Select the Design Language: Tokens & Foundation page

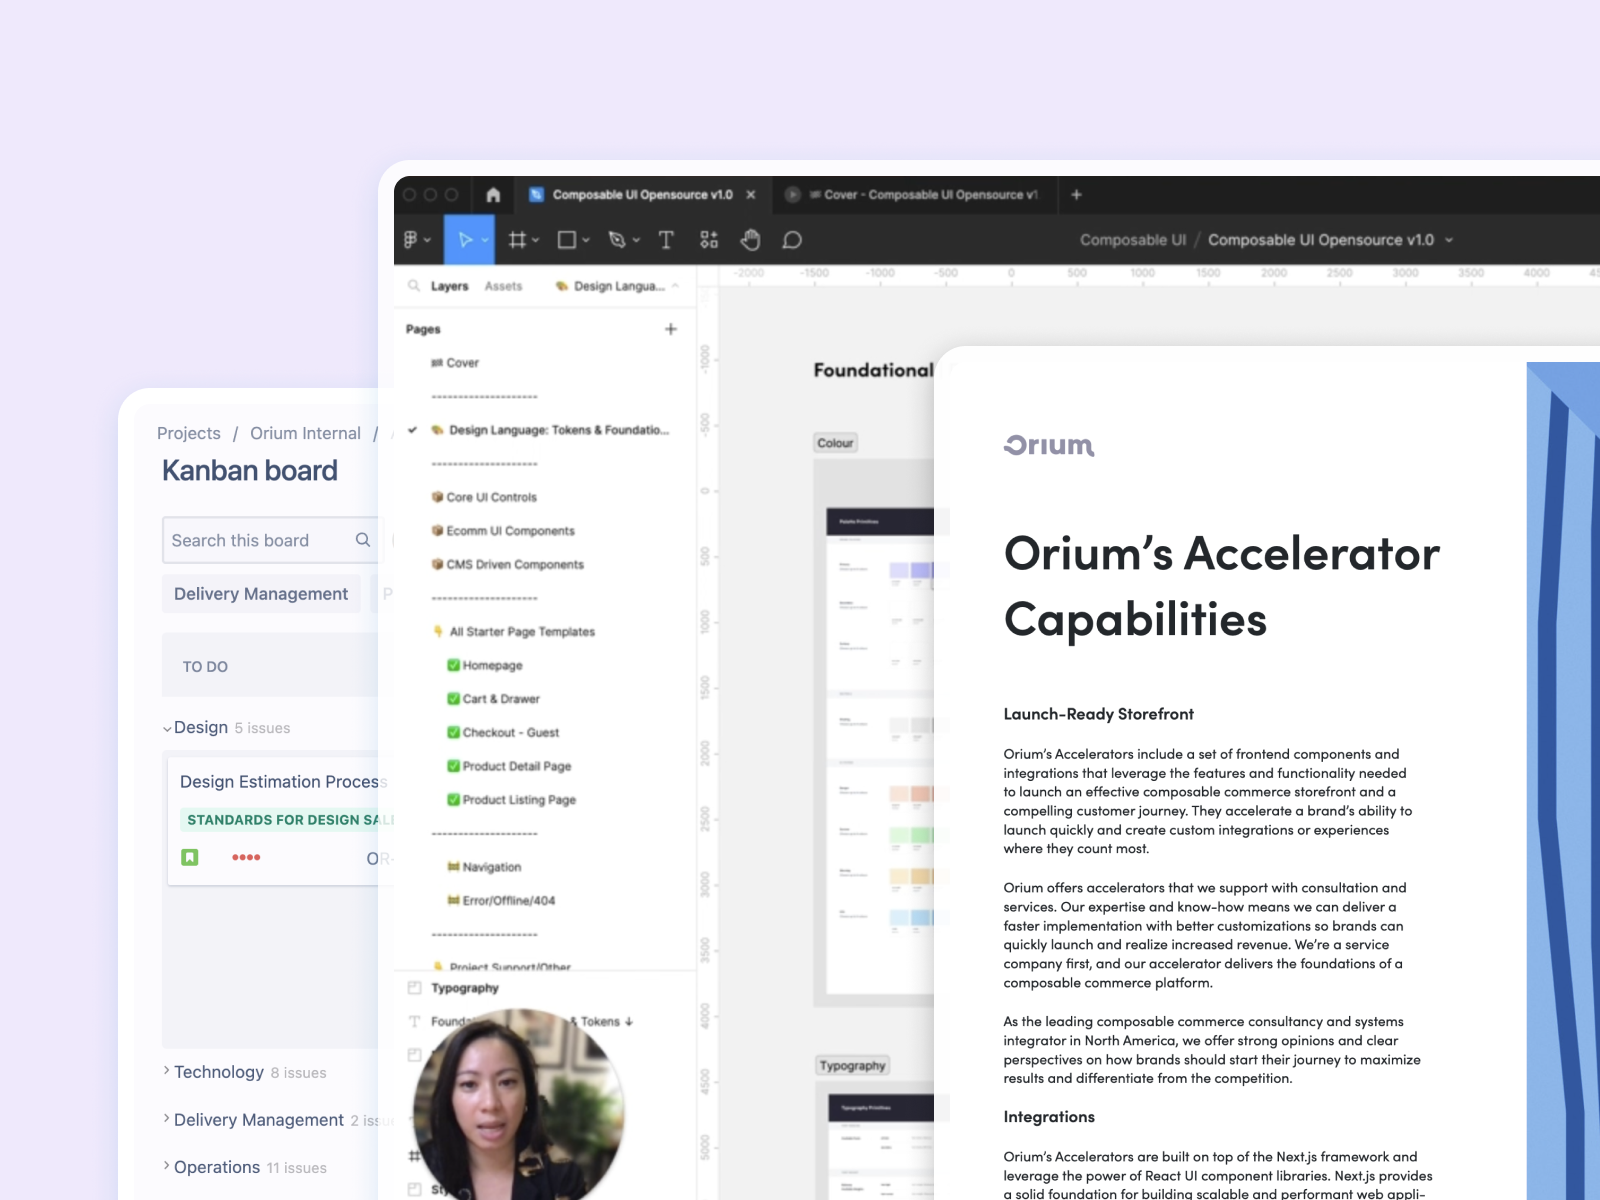[x=550, y=430]
